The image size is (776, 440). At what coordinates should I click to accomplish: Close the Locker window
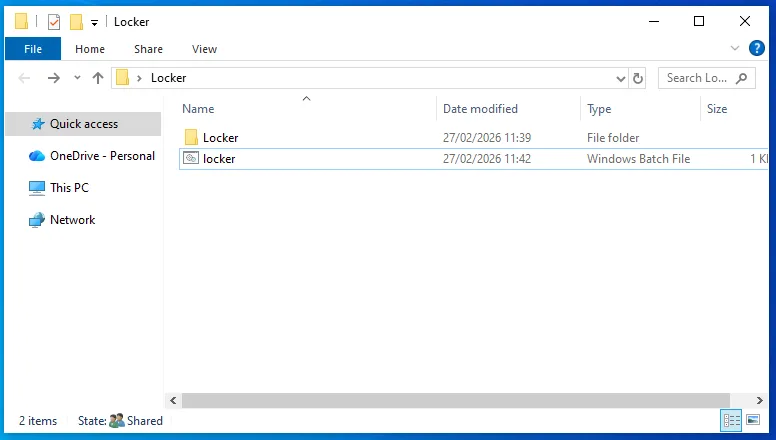[745, 21]
